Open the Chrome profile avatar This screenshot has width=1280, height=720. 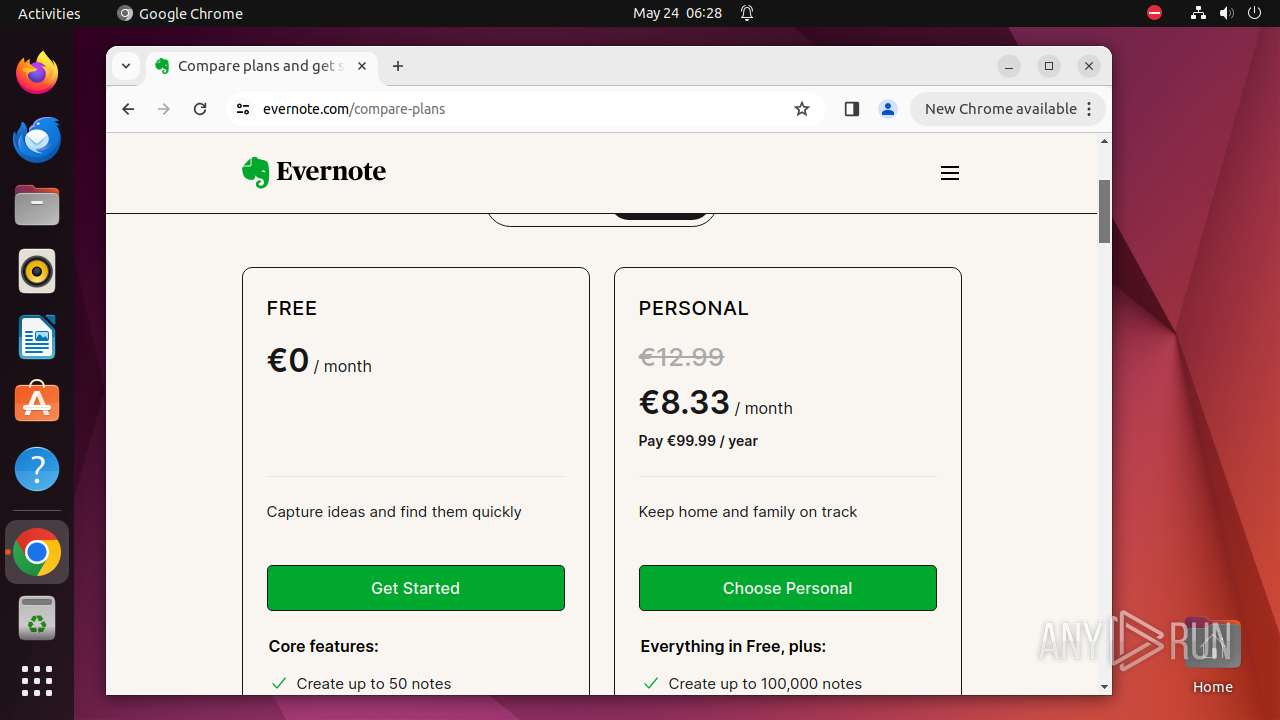tap(887, 109)
